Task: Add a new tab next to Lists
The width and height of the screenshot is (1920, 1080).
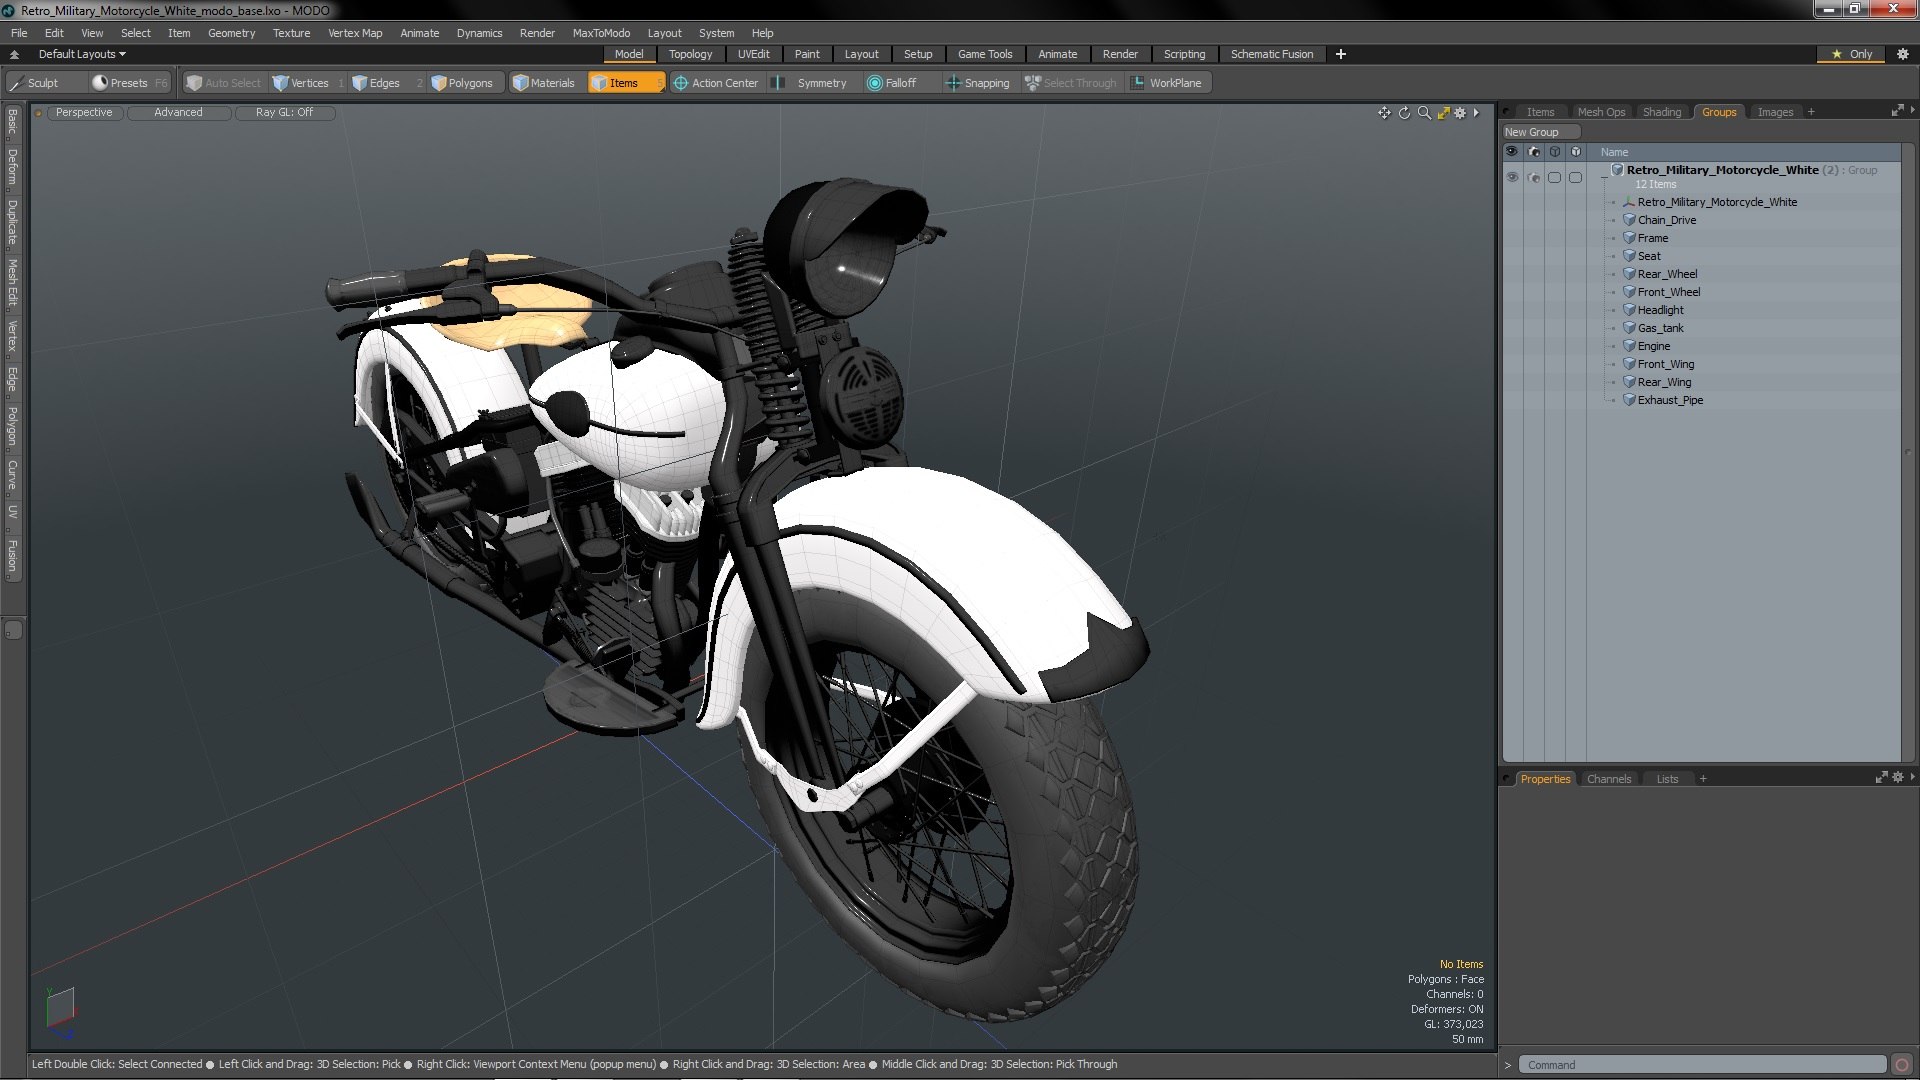Action: pyautogui.click(x=1703, y=779)
